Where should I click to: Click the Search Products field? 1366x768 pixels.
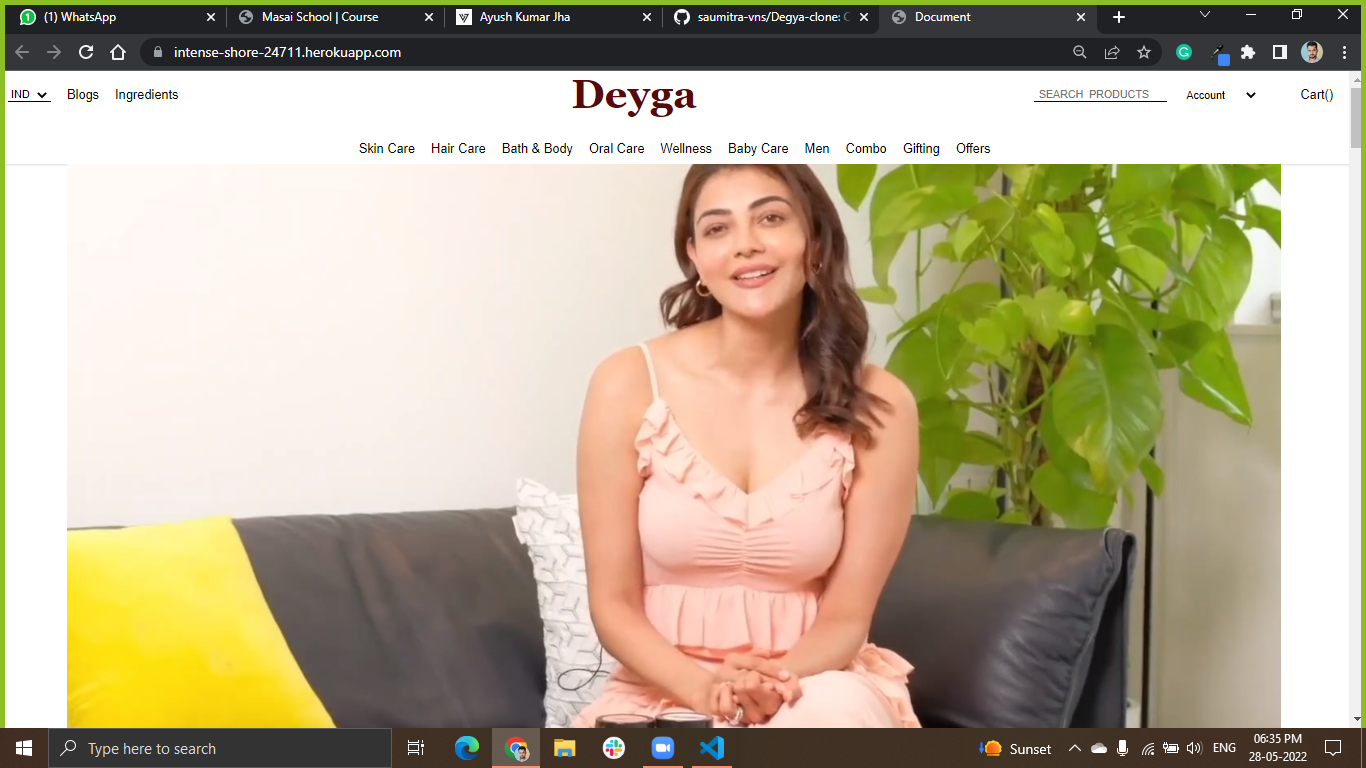point(1100,94)
